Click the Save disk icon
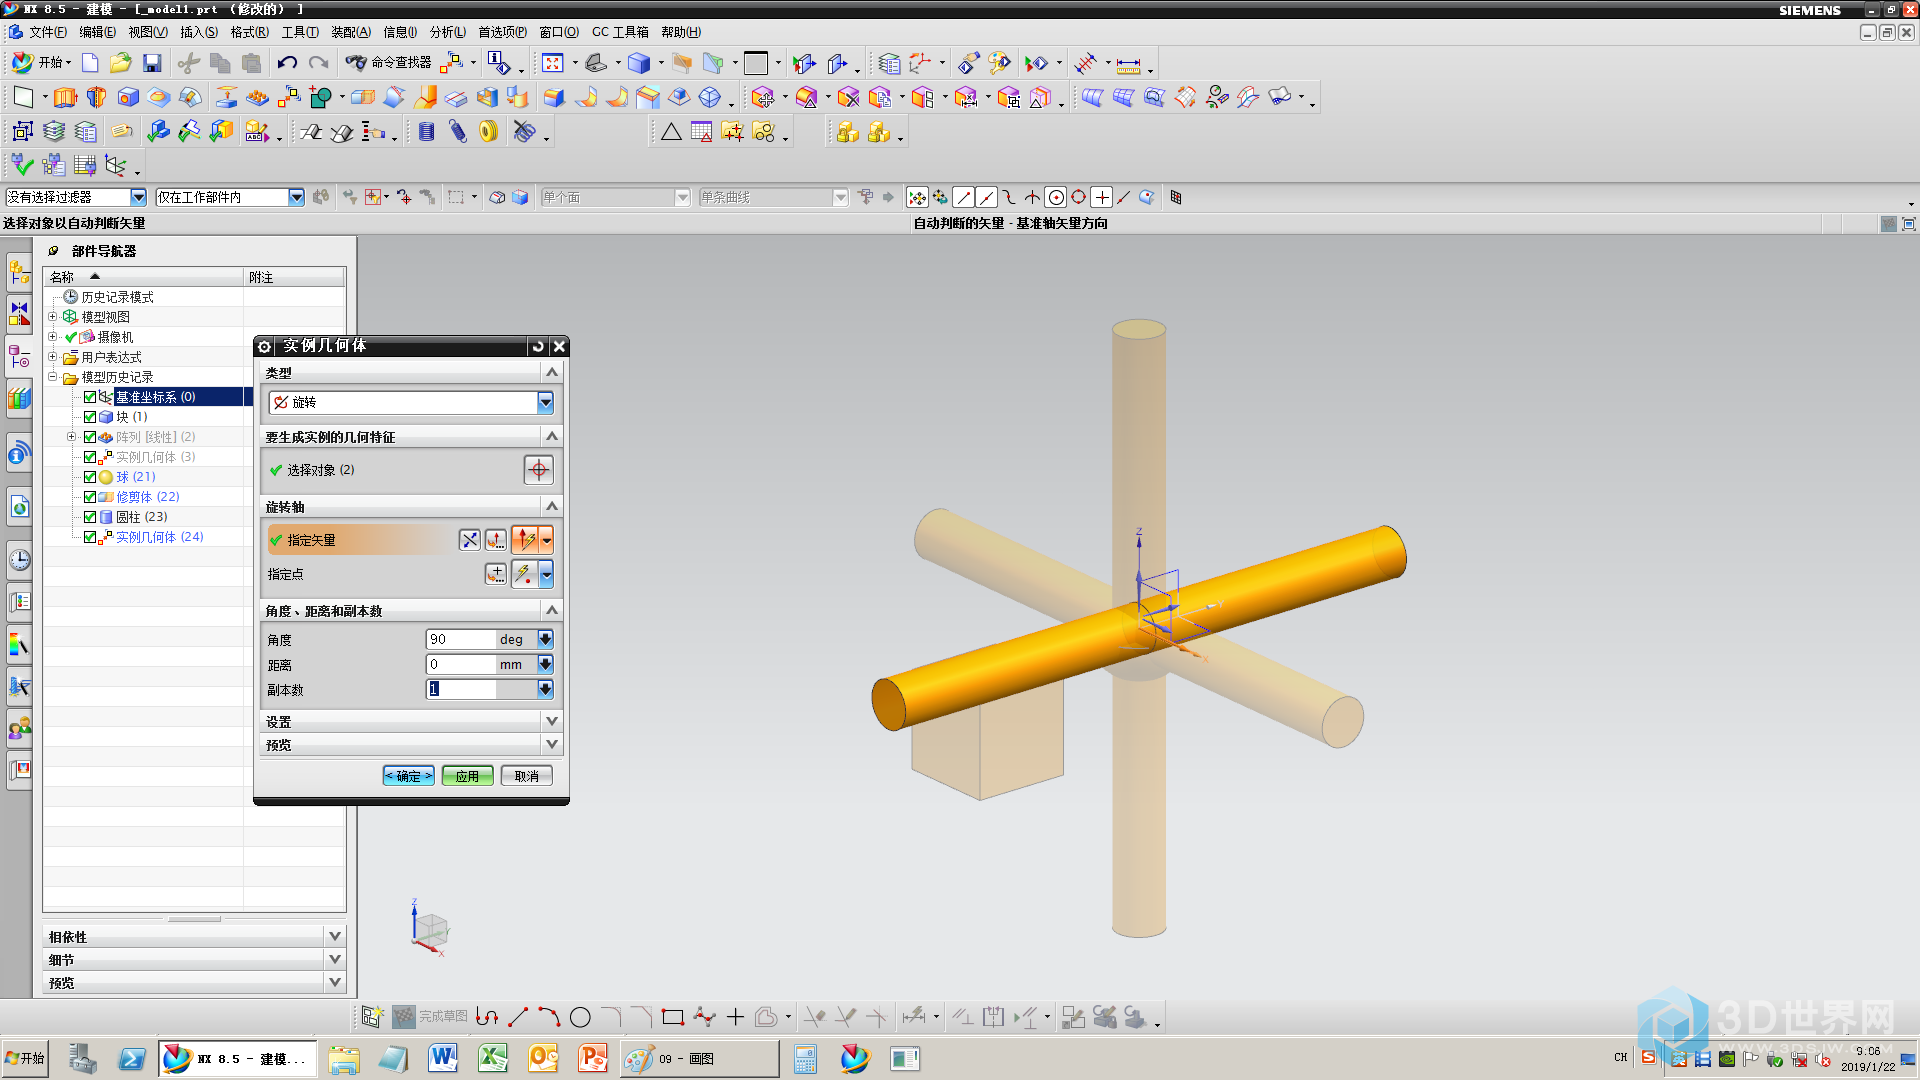 152,63
